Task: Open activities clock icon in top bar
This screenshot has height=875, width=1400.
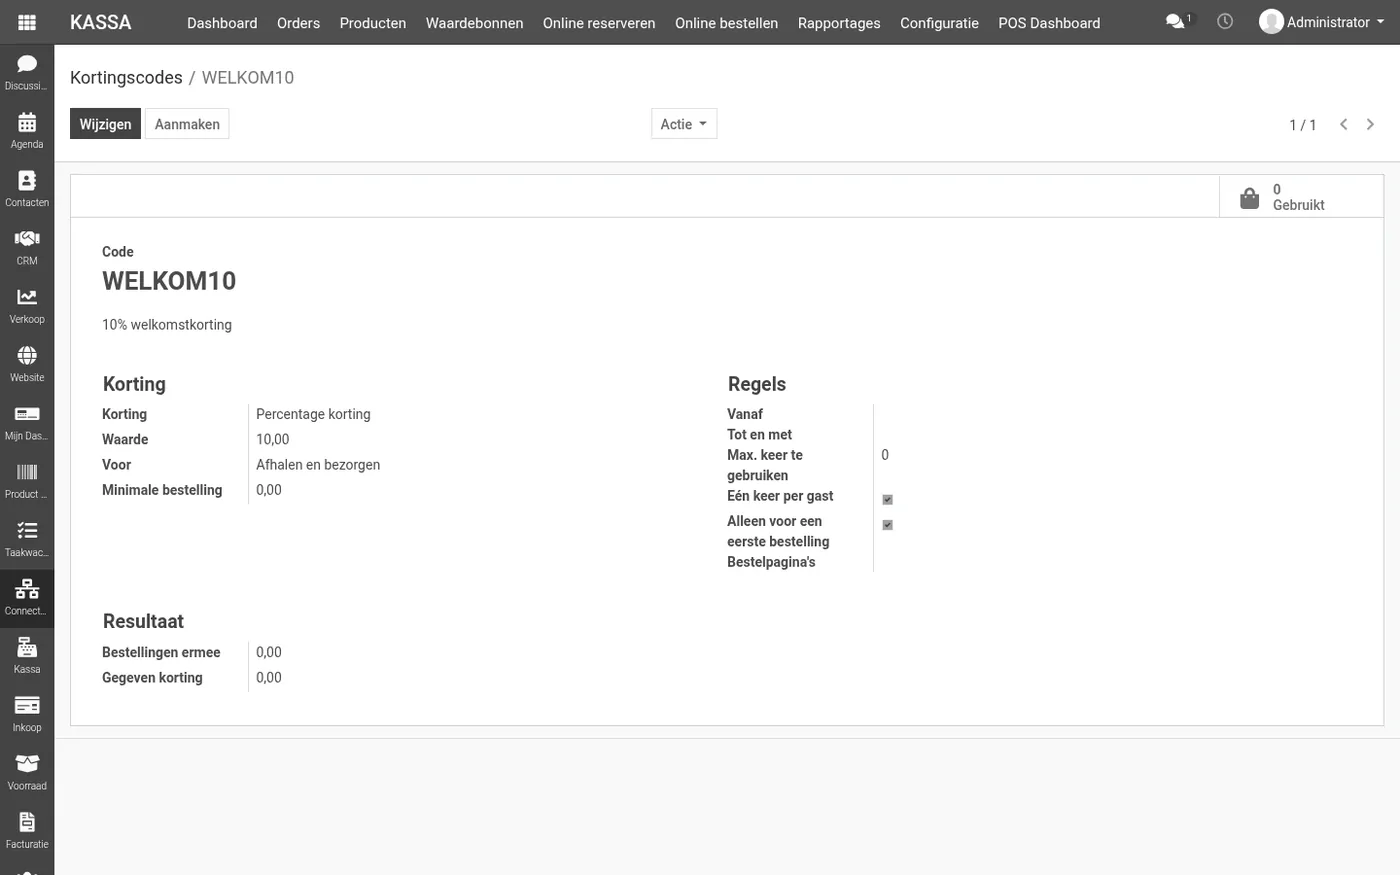Action: 1225,21
